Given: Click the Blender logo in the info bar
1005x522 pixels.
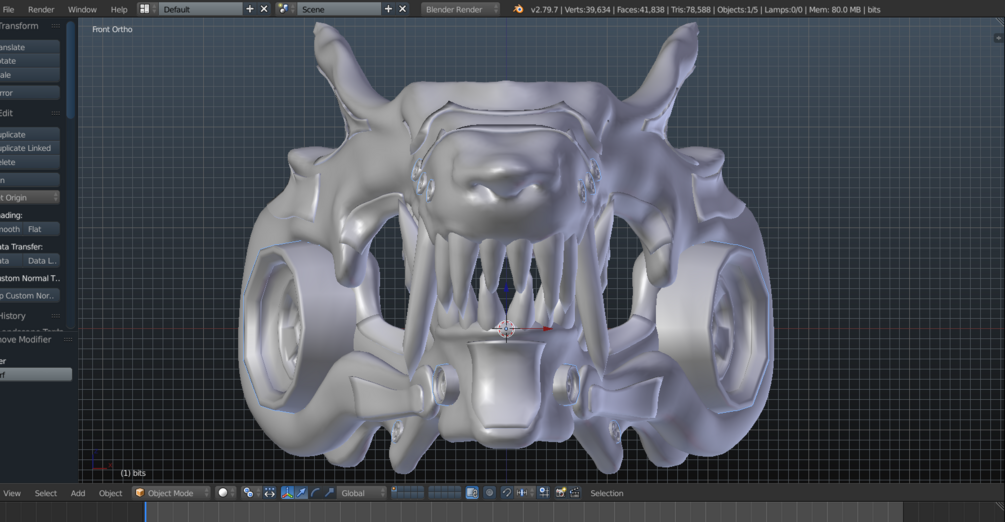Looking at the screenshot, I should click(x=518, y=9).
